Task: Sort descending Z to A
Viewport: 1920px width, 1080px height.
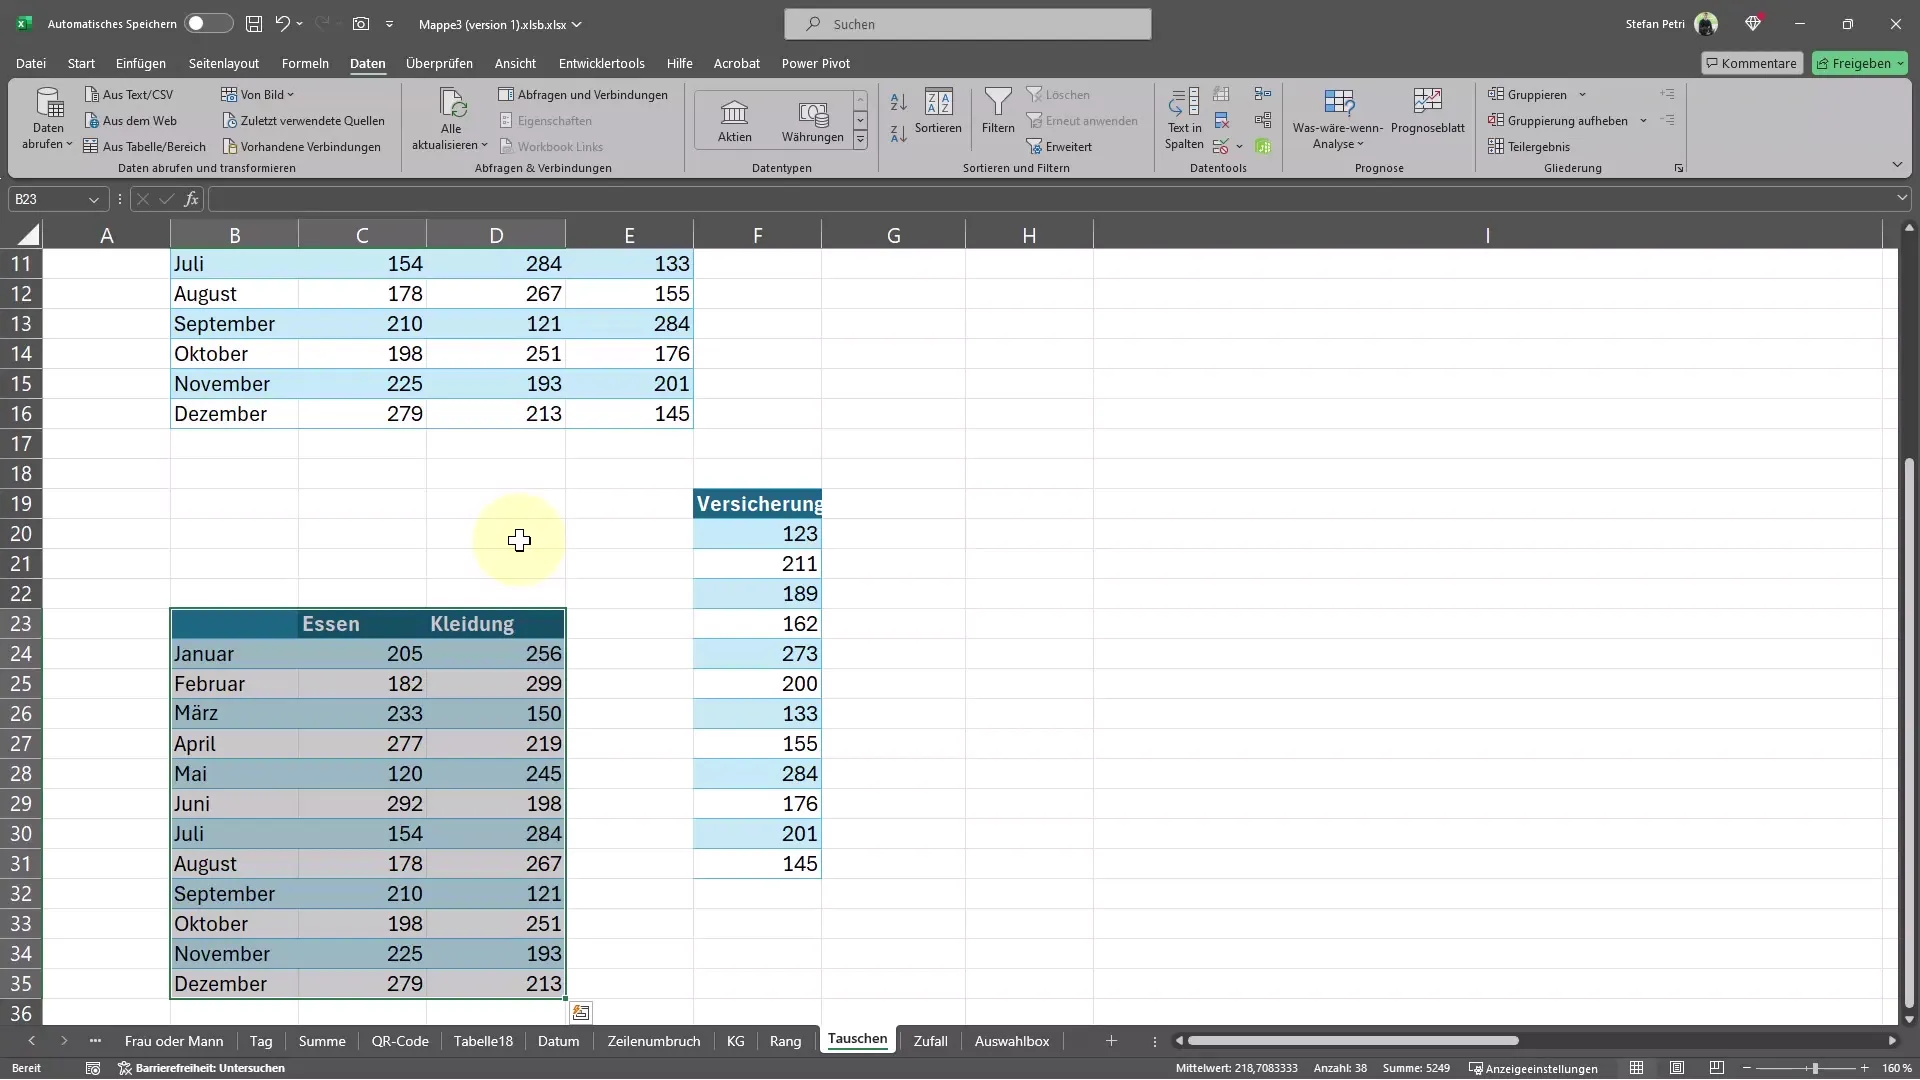Action: tap(898, 133)
